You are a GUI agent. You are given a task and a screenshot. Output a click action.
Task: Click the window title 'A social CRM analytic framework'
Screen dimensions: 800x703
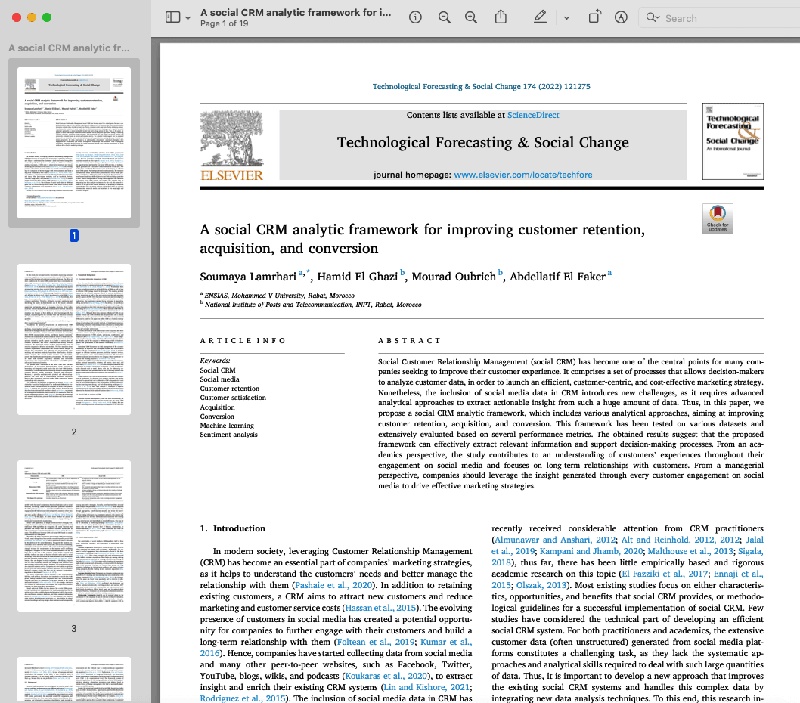[x=295, y=12]
